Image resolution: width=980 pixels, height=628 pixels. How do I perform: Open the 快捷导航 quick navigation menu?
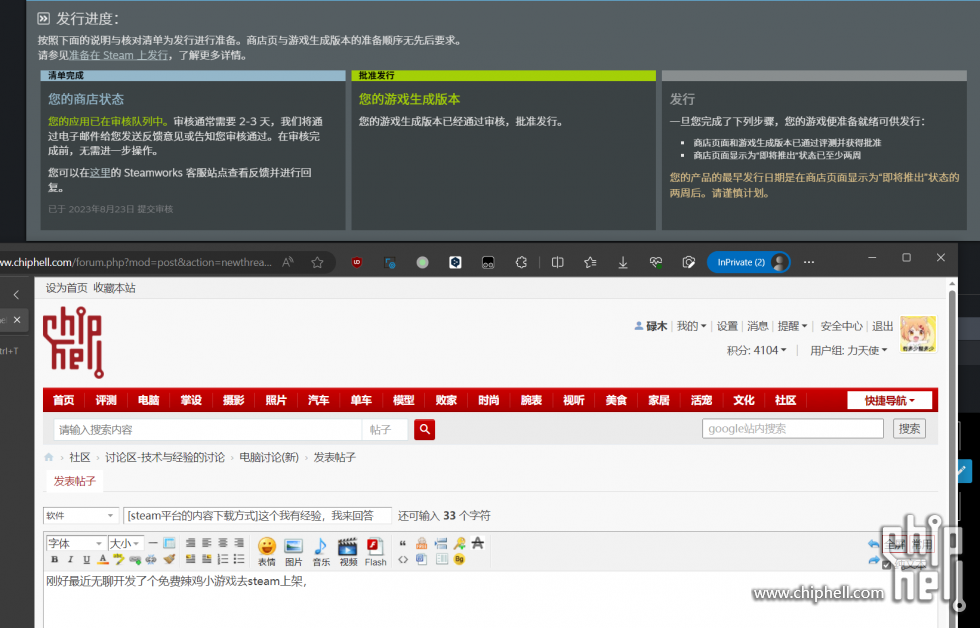tap(889, 401)
